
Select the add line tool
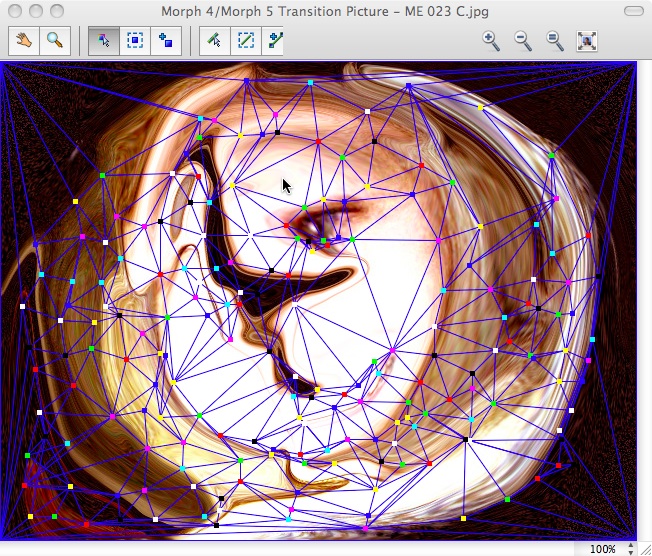click(273, 40)
